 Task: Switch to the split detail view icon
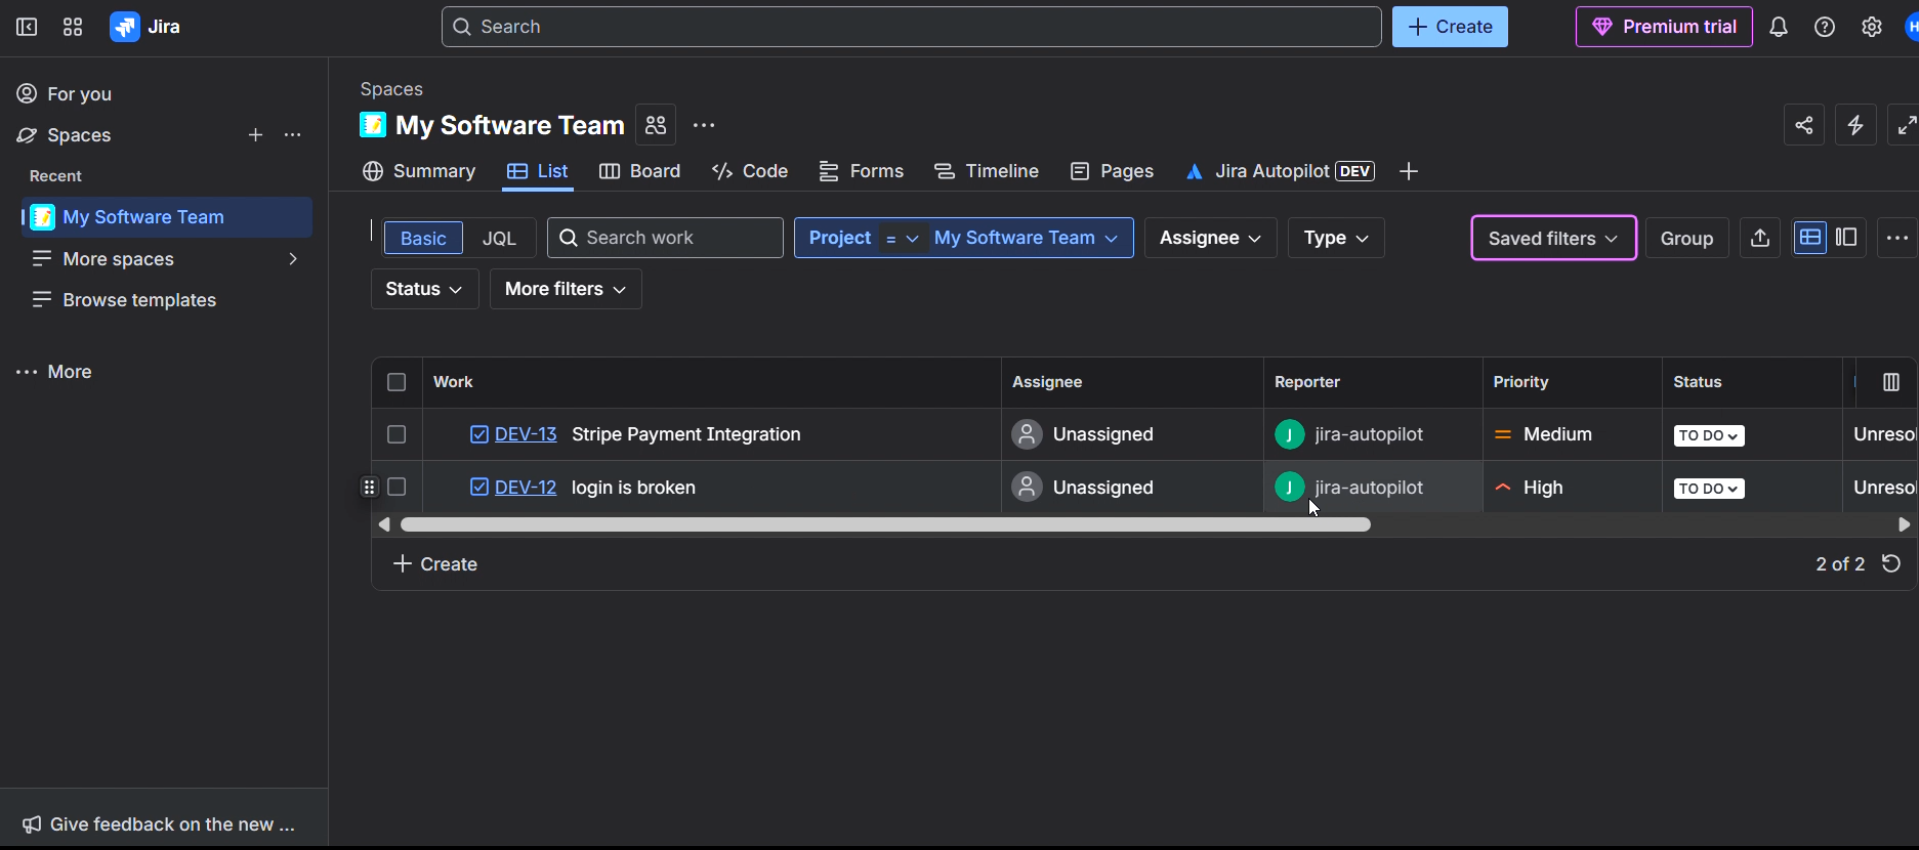tap(1847, 238)
